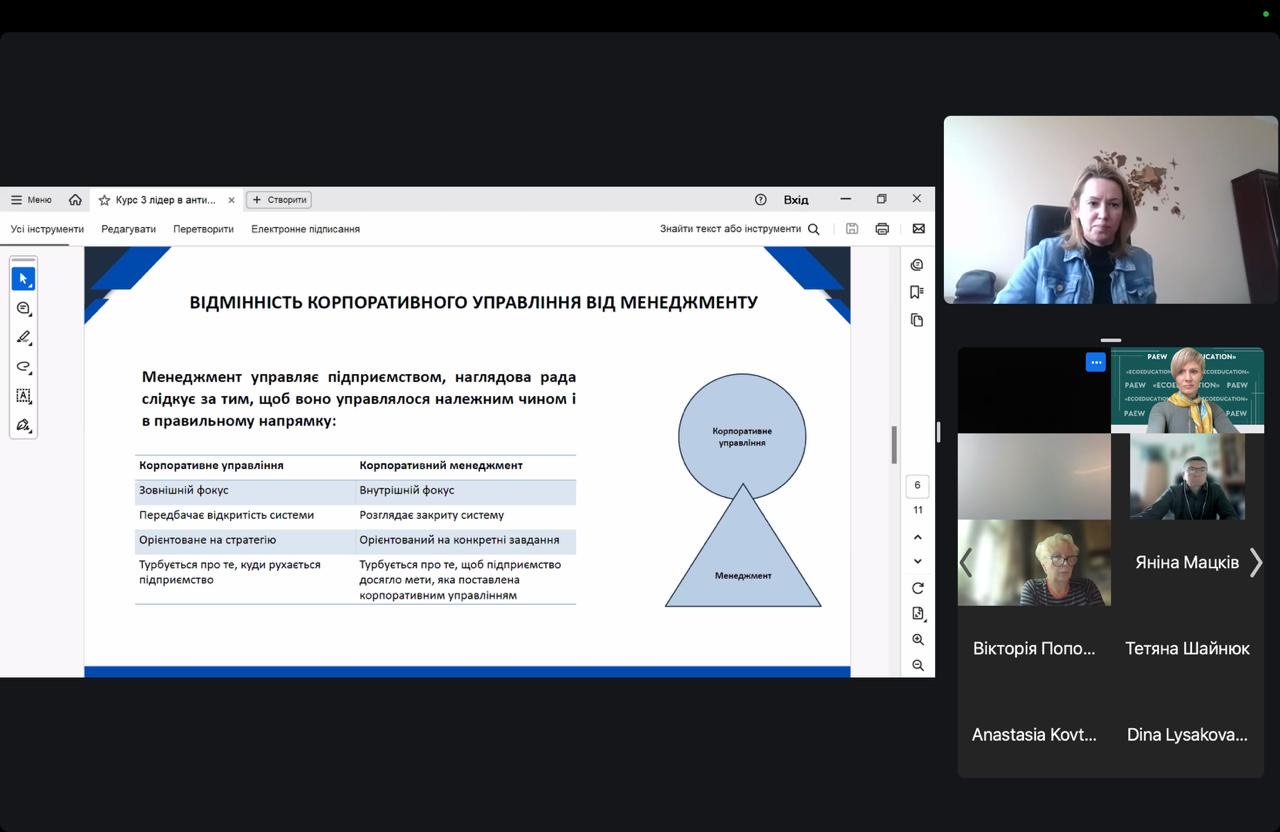Click the page number 6 field
Image resolution: width=1280 pixels, height=832 pixels.
tap(918, 486)
